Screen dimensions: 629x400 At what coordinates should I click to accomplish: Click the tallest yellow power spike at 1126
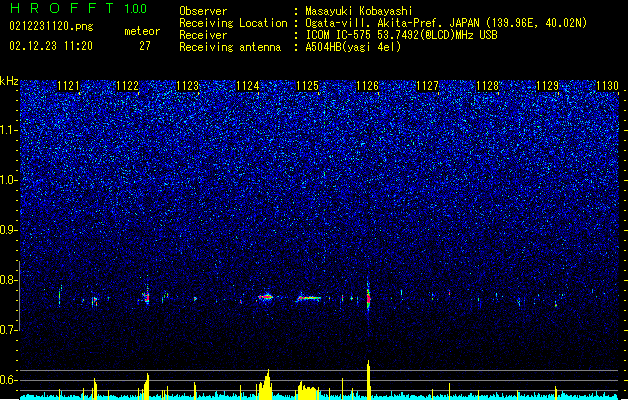(369, 380)
